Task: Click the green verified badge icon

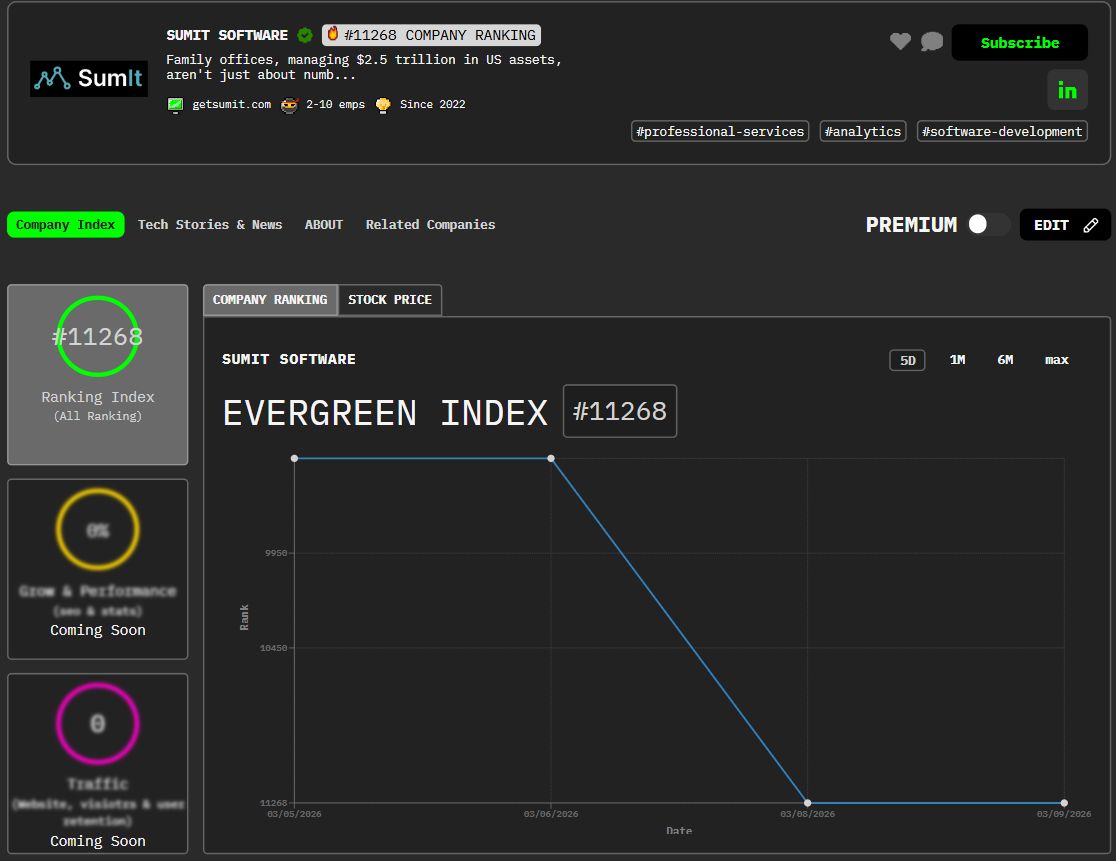Action: [x=305, y=36]
